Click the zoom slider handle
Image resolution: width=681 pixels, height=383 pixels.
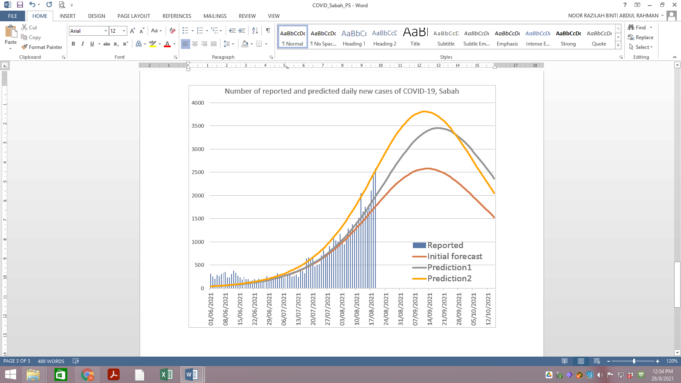(634, 361)
